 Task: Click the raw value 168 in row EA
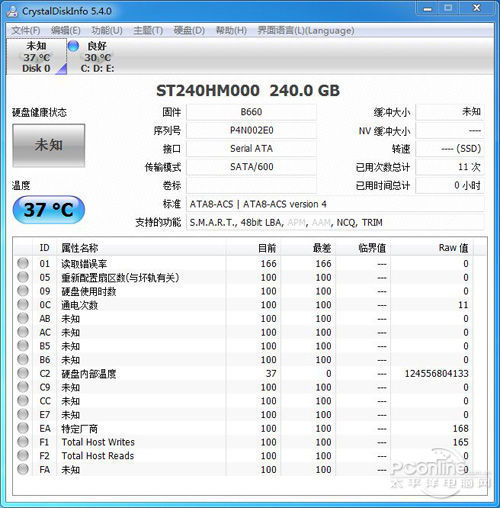tap(461, 428)
